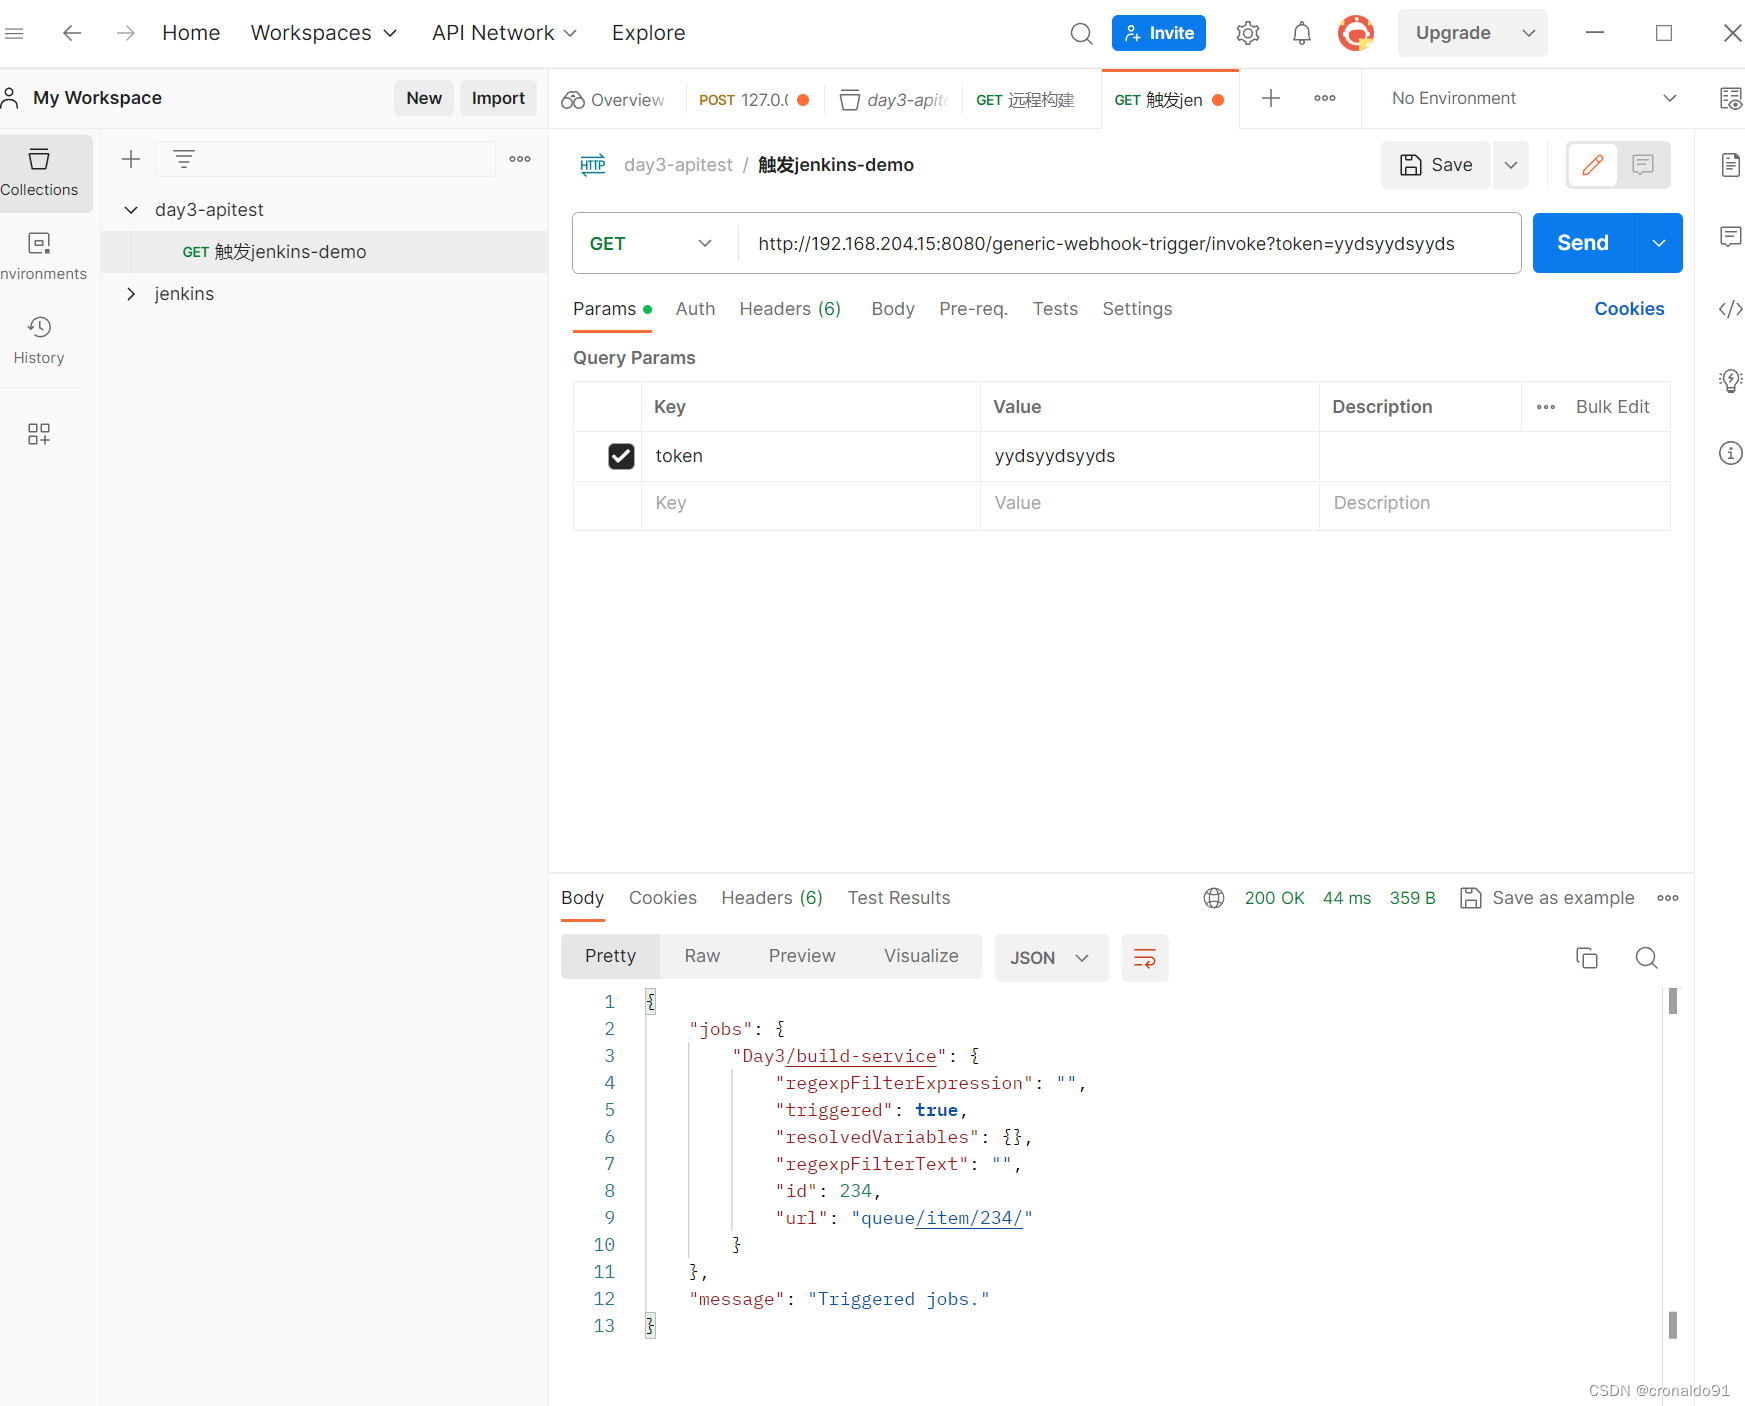
Task: Open Collections in sidebar
Action: pyautogui.click(x=40, y=173)
